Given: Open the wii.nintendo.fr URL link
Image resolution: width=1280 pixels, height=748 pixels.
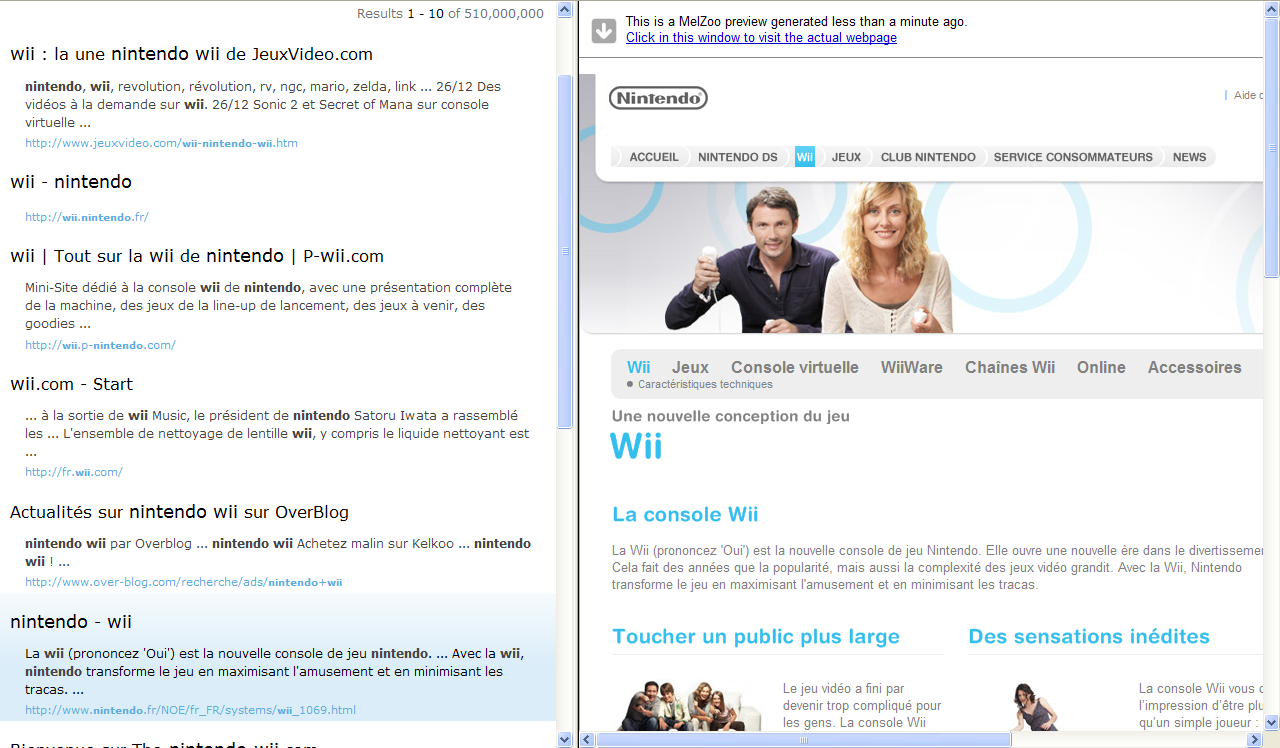Looking at the screenshot, I should click(87, 217).
